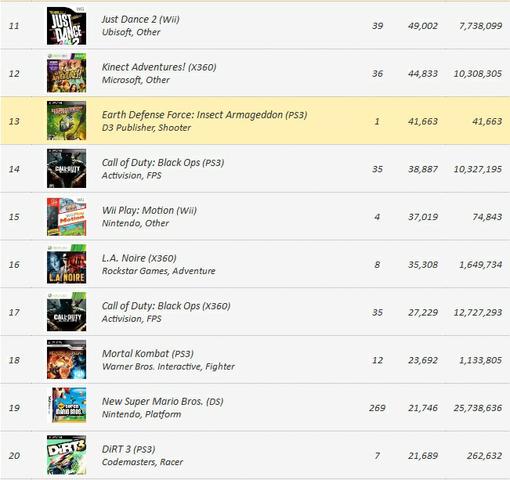Select the Earth Defense Force cover art
This screenshot has width=510, height=480.
[x=66, y=121]
